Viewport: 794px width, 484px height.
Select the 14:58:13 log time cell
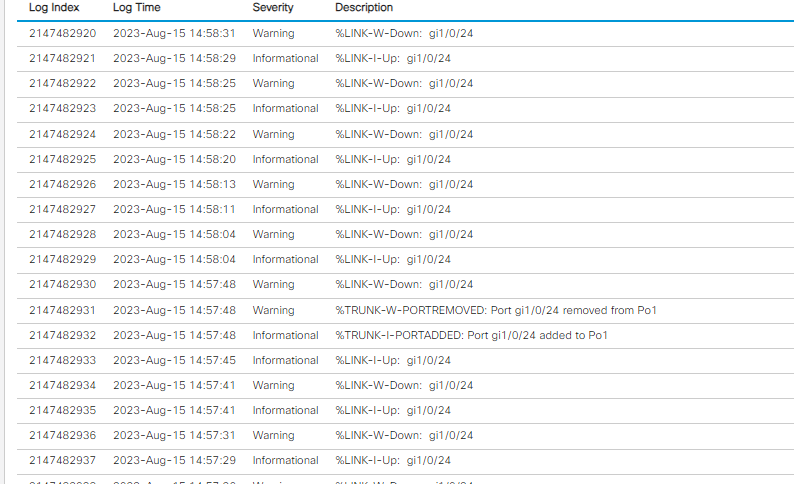click(174, 184)
